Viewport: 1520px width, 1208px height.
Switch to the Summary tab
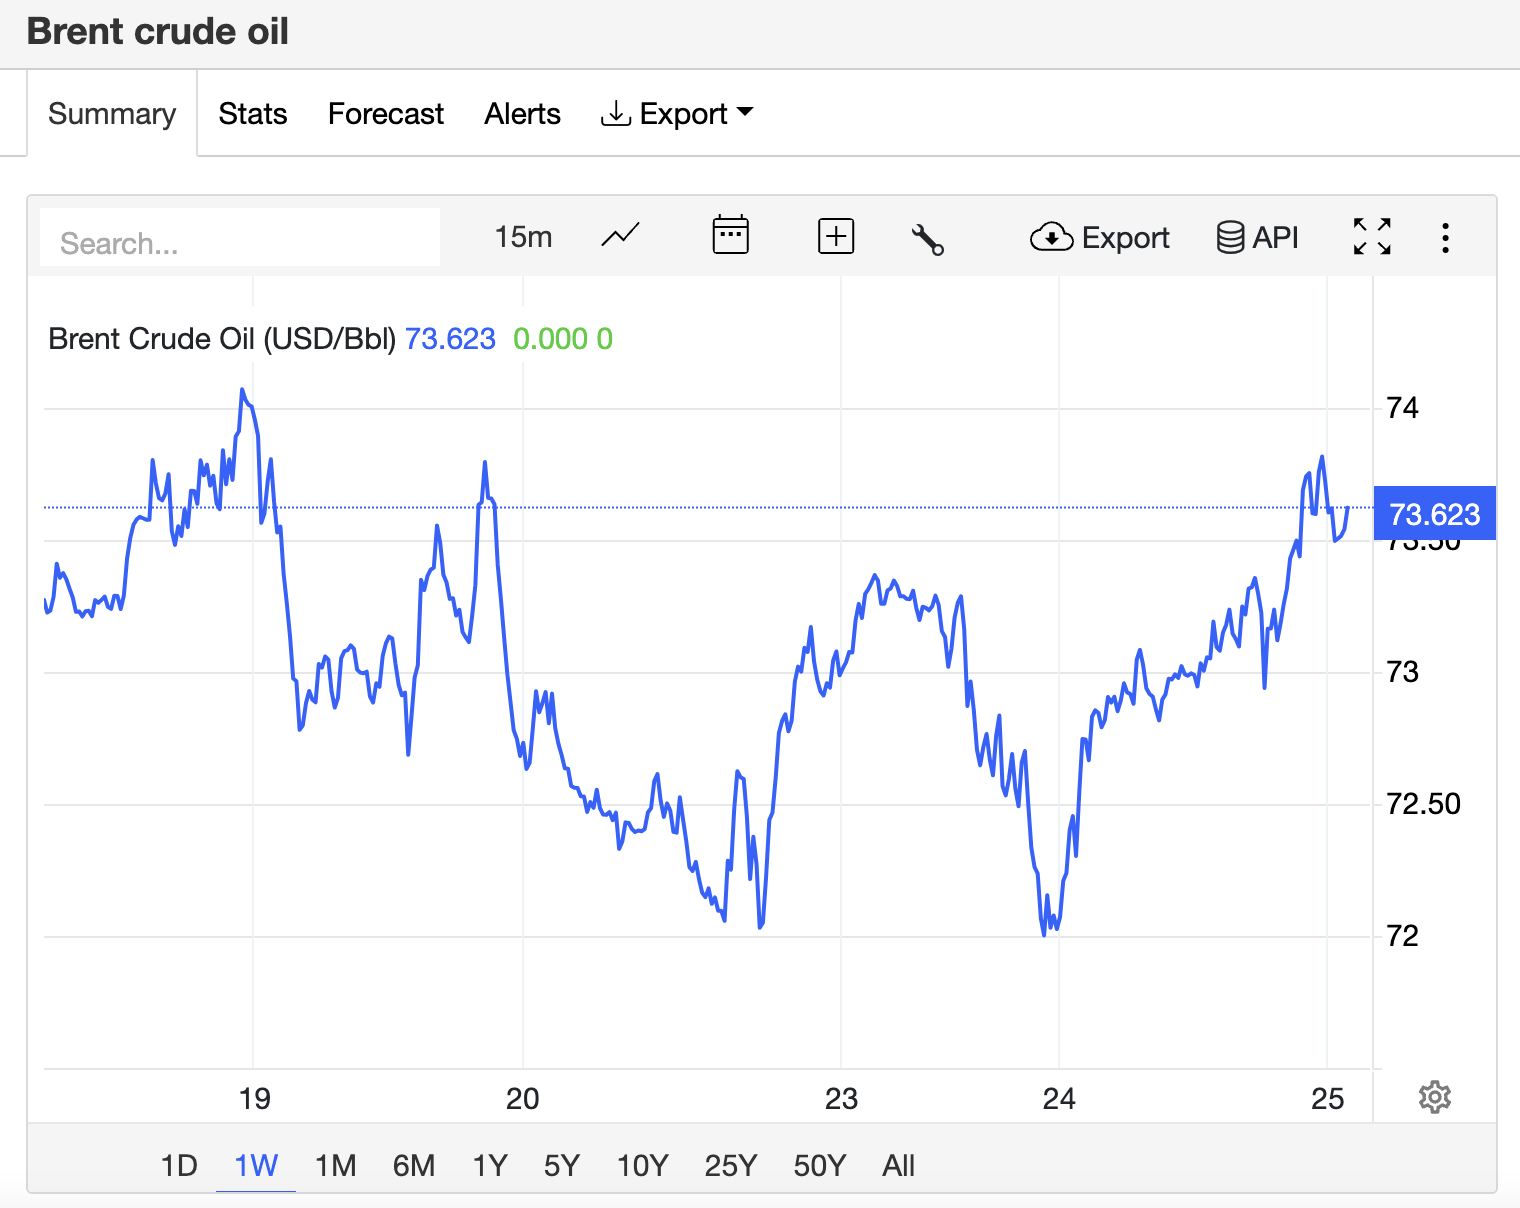[112, 114]
